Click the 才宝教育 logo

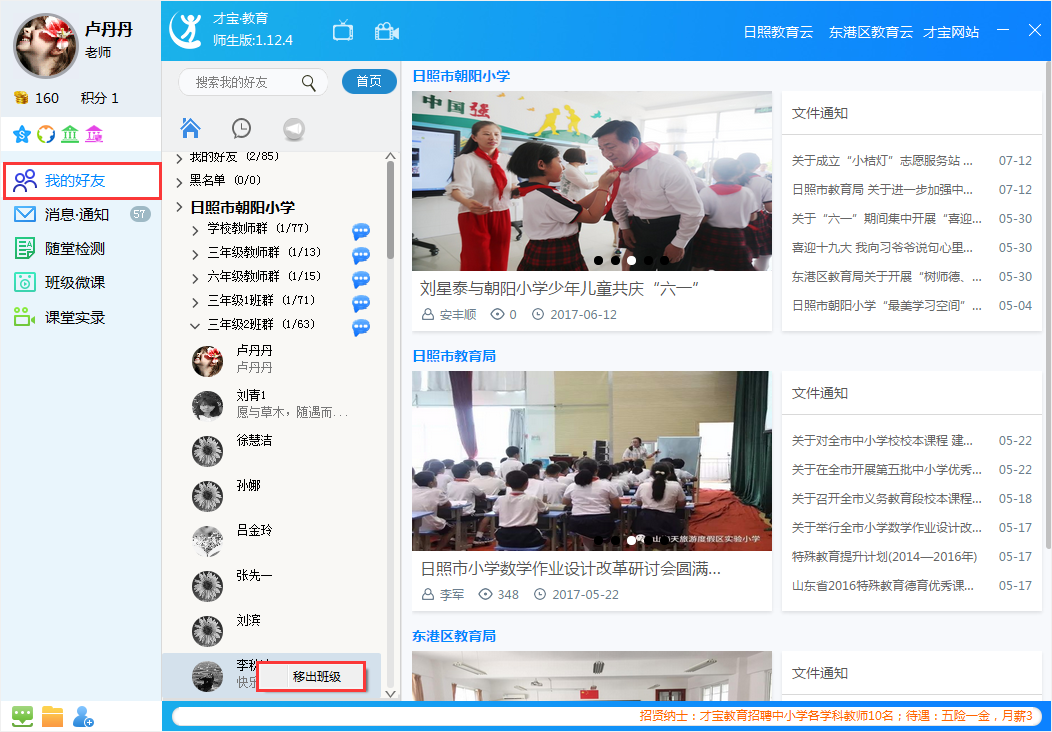(186, 30)
